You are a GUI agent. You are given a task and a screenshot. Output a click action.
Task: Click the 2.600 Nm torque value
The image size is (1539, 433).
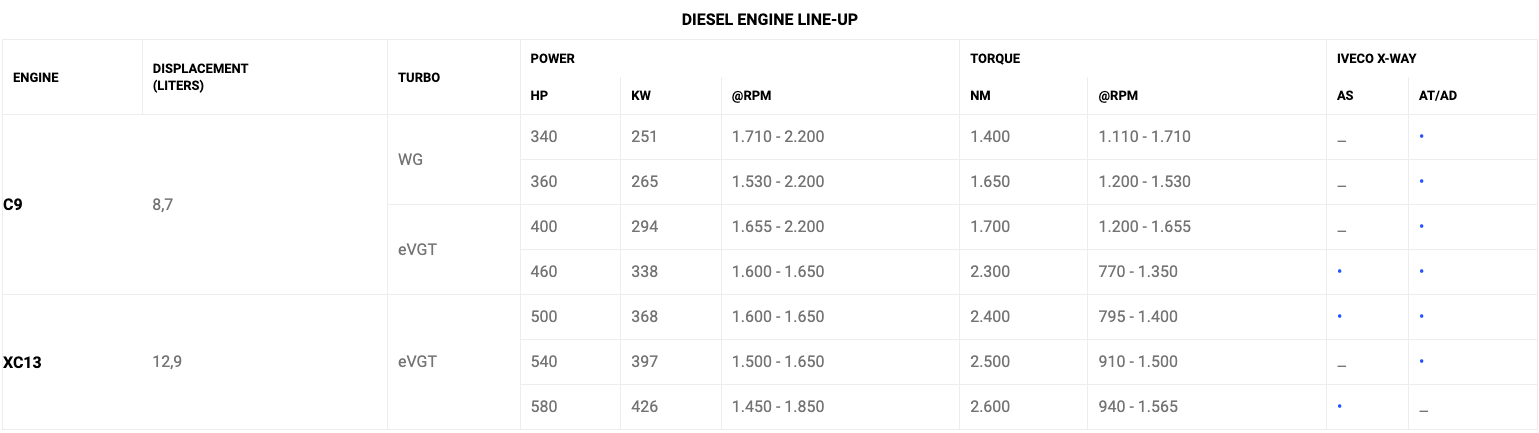[x=990, y=407]
